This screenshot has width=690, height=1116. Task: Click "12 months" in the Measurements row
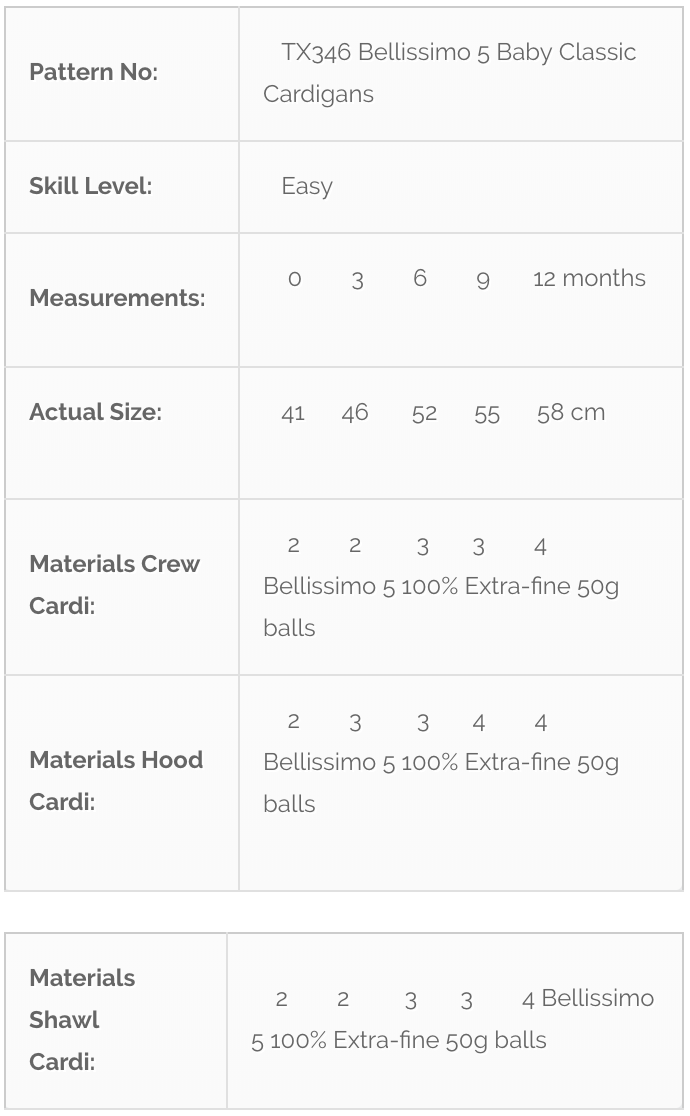click(x=589, y=279)
